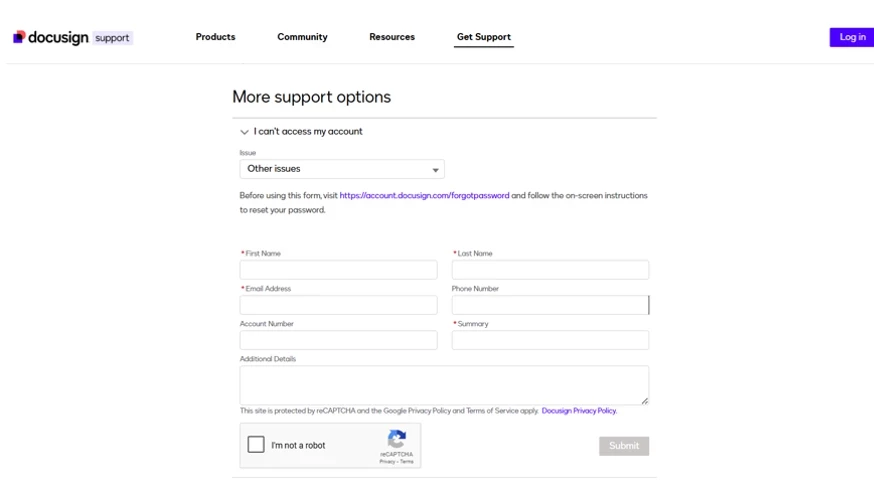Click the Submit button
Image resolution: width=874 pixels, height=503 pixels.
624,446
